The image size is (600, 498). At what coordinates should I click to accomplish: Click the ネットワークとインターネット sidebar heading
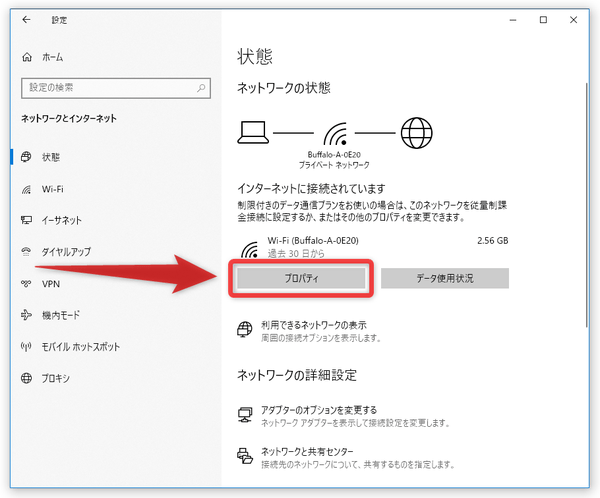coord(69,118)
